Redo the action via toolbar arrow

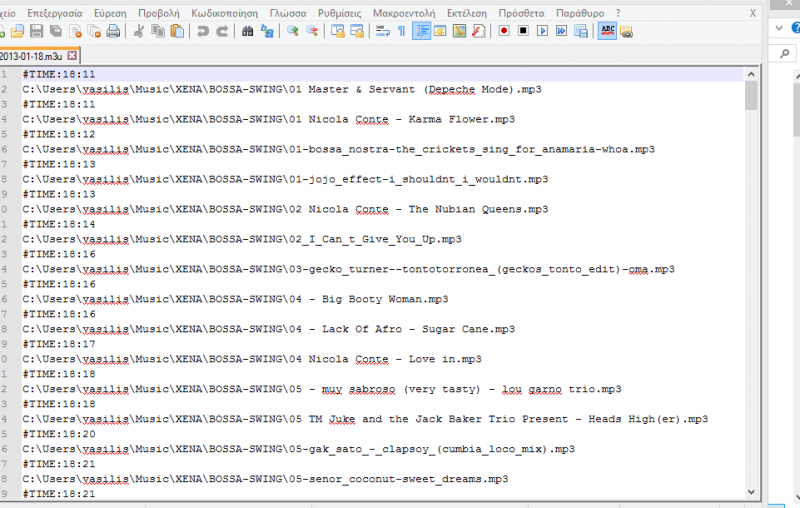click(x=222, y=32)
